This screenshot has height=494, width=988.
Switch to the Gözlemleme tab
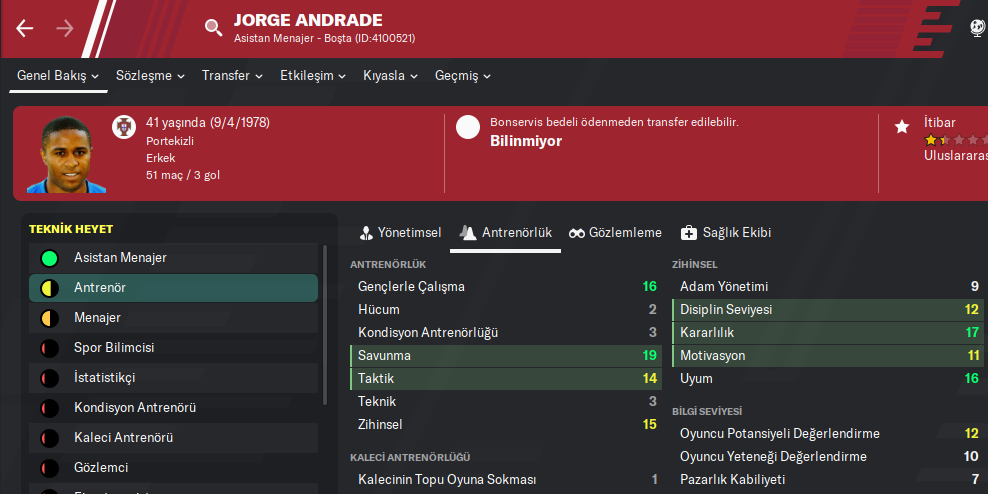coord(615,233)
